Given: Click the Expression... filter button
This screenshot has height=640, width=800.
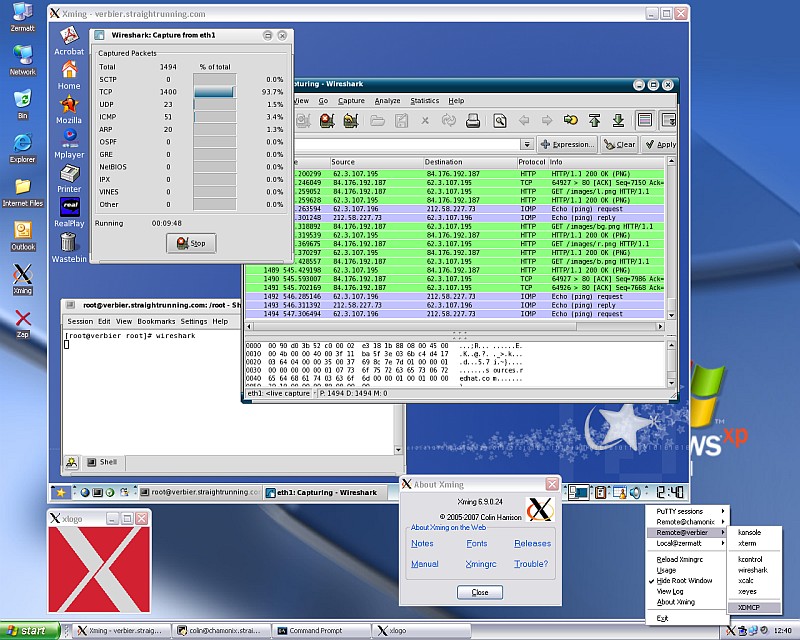Looking at the screenshot, I should 567,144.
